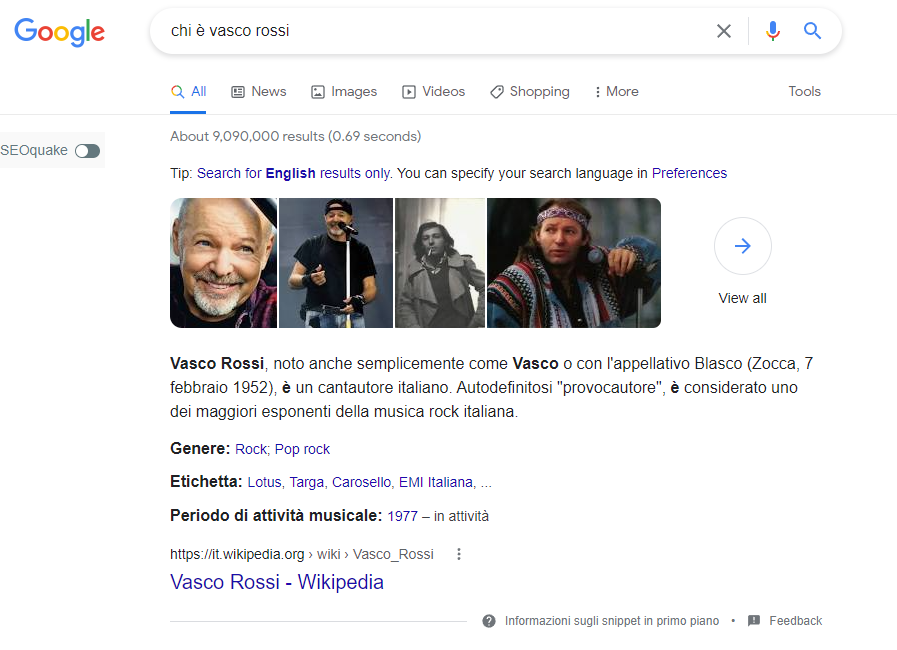Image resolution: width=897 pixels, height=650 pixels.
Task: Click the question mark snippet info icon
Action: pyautogui.click(x=489, y=621)
